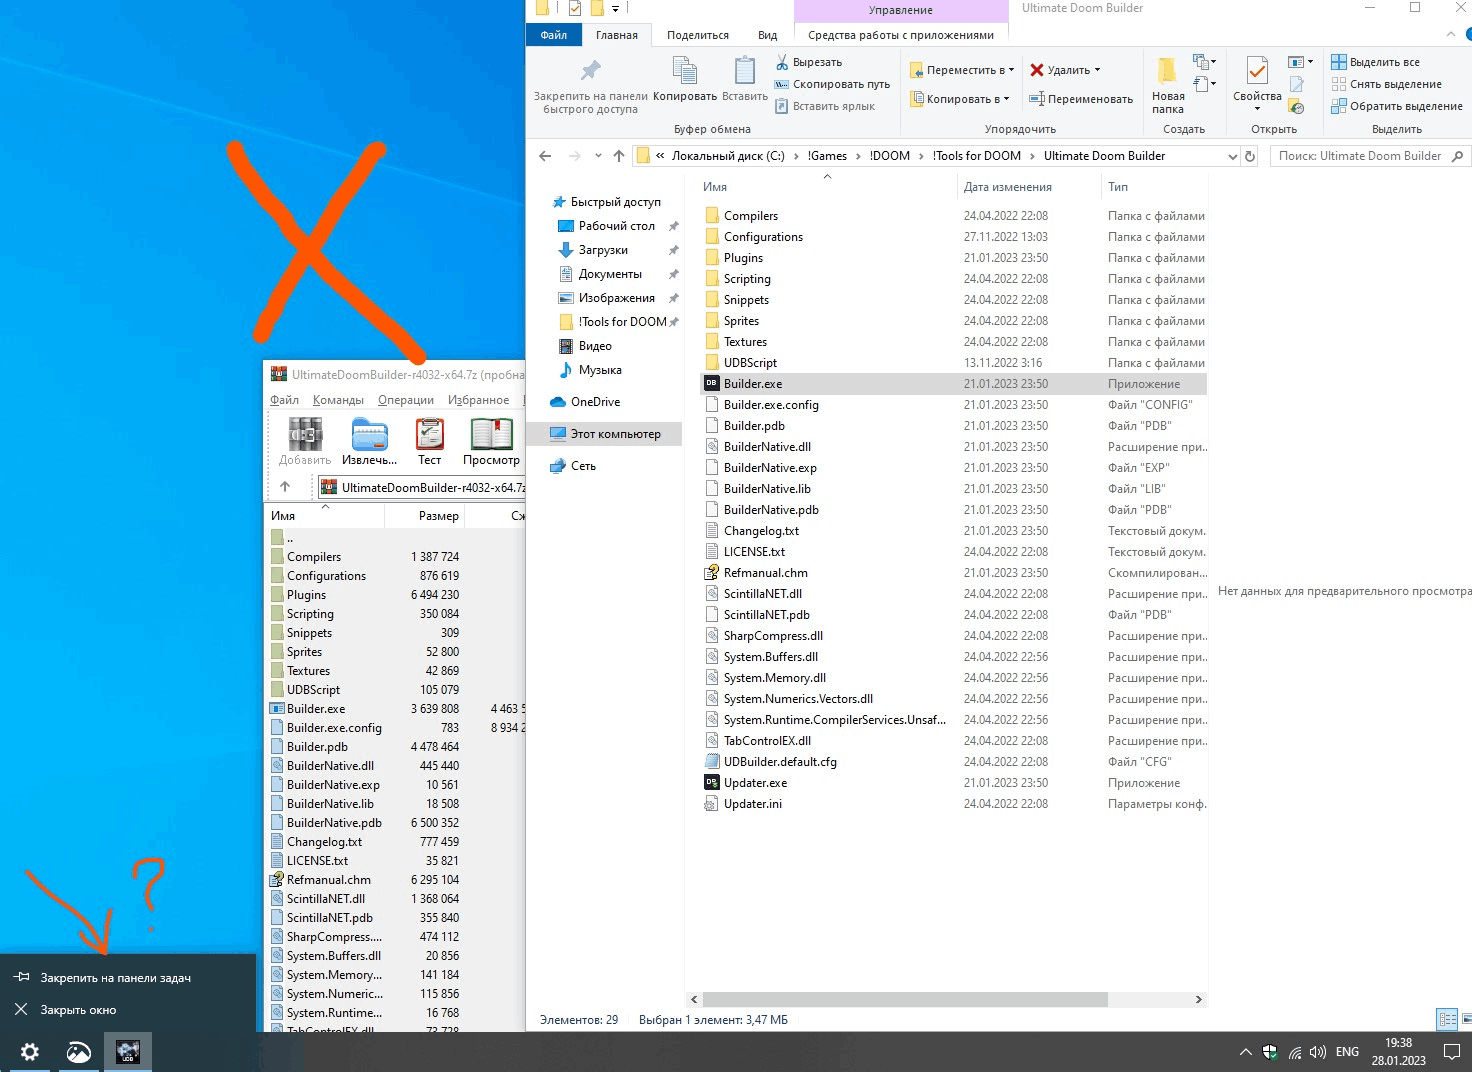Open the Команды menu in WinRAR
Viewport: 1472px width, 1072px height.
pos(338,400)
